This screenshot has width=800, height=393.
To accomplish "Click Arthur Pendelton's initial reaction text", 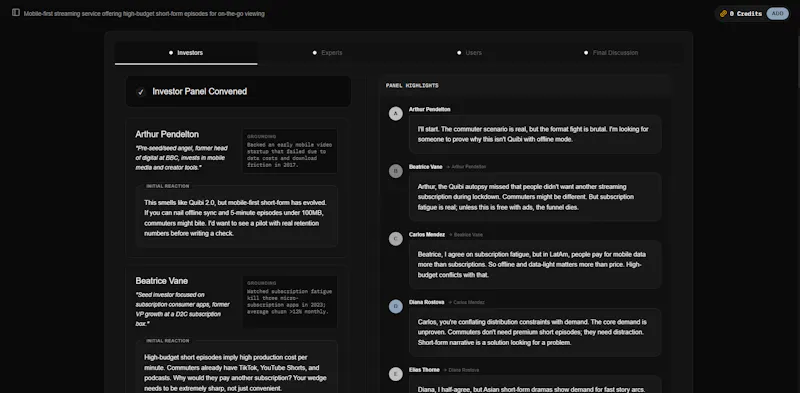I will (x=235, y=218).
